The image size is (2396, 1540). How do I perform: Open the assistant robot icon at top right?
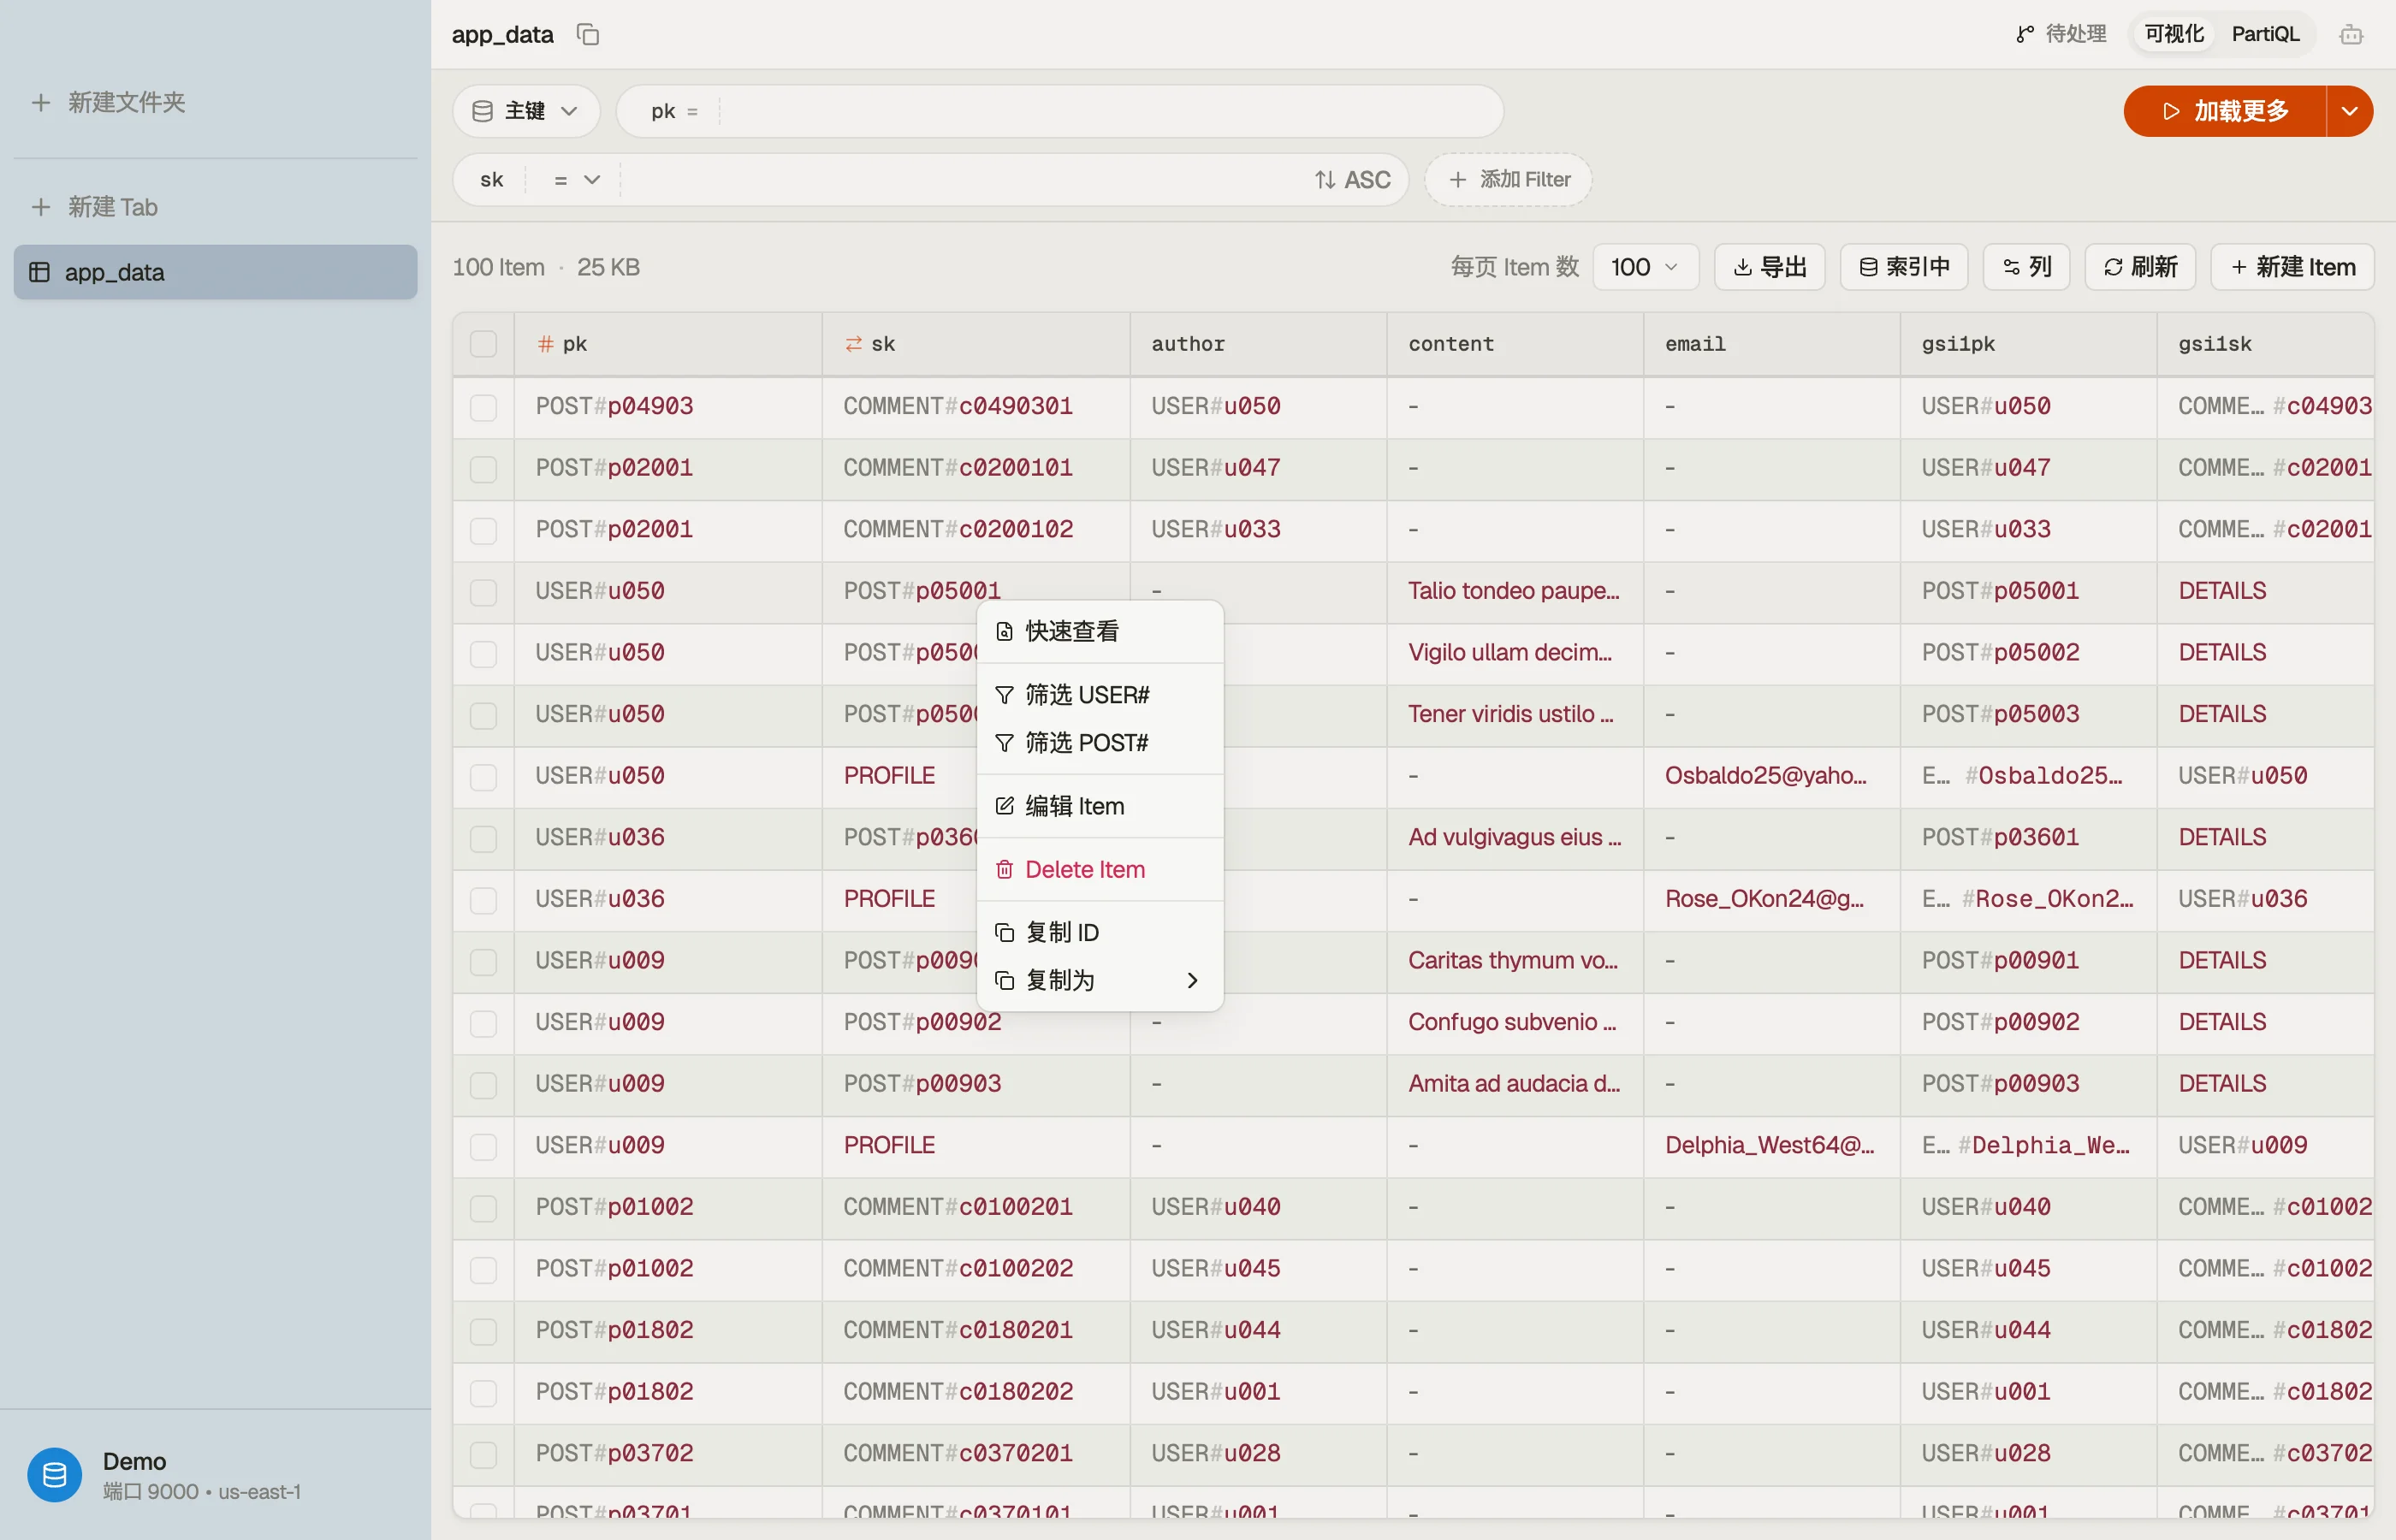click(2351, 35)
